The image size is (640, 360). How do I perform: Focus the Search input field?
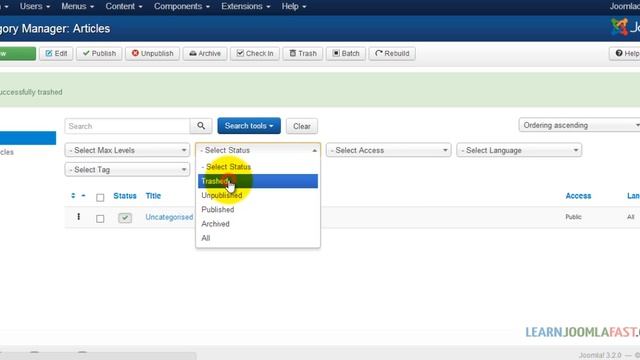tap(127, 126)
